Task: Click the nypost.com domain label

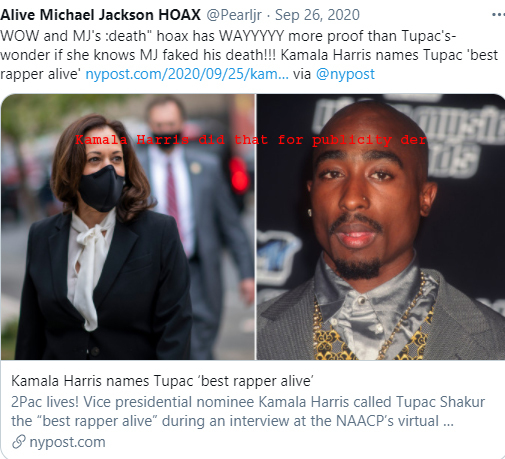Action: click(67, 442)
